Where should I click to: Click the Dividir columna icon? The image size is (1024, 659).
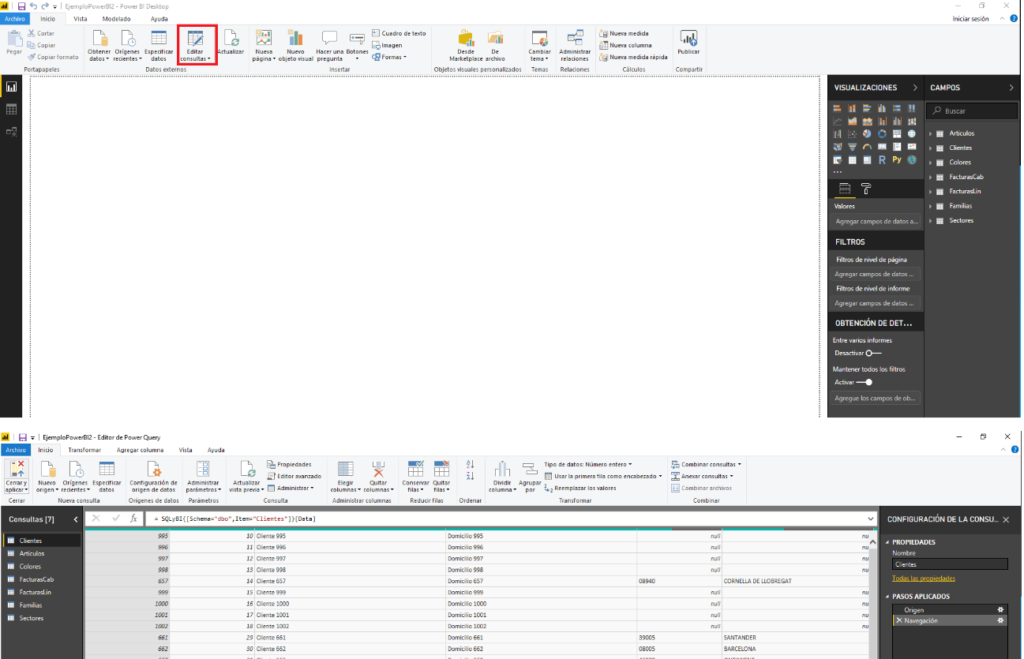pos(502,473)
